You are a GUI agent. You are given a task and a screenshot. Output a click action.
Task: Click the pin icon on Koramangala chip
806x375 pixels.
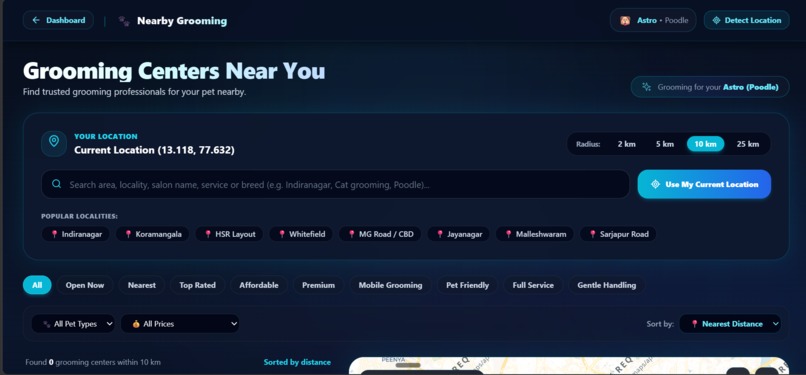tap(129, 234)
